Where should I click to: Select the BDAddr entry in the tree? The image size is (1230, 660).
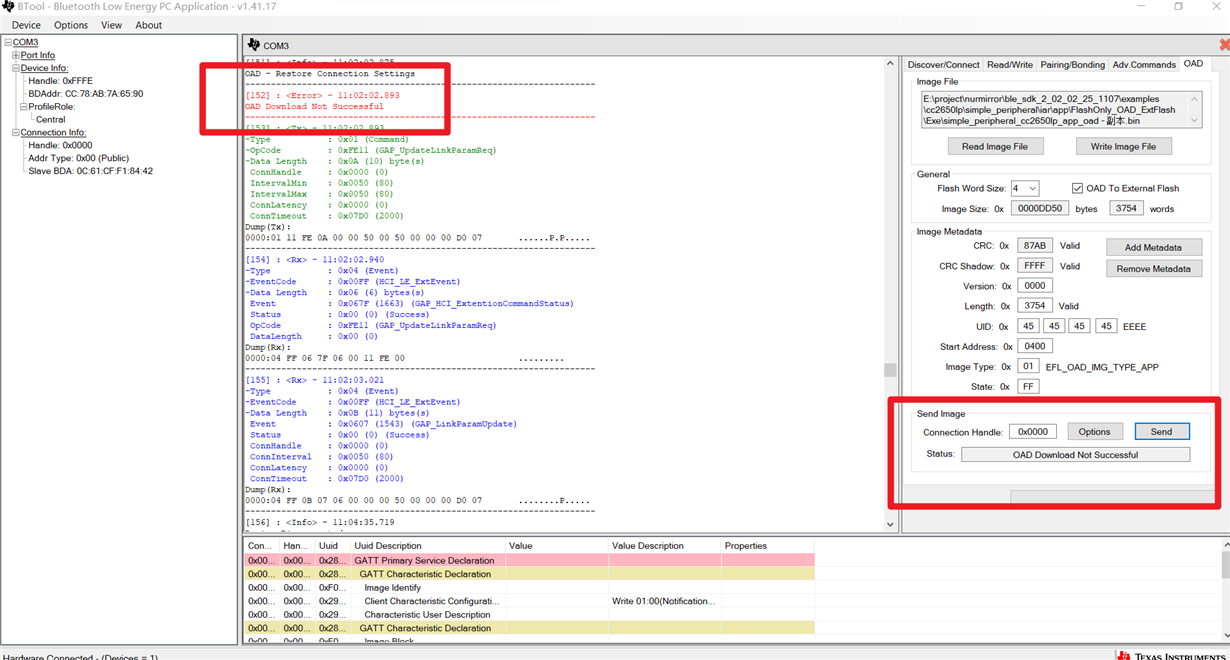[86, 94]
